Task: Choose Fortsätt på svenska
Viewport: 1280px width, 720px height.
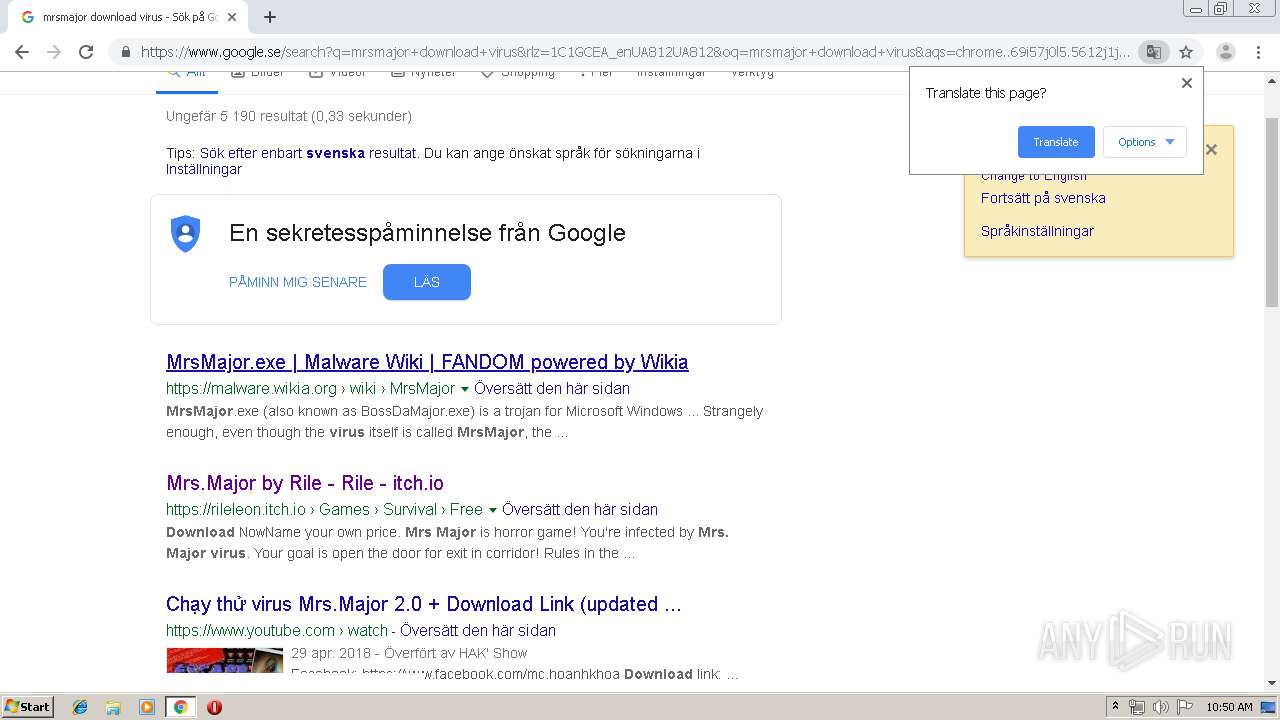Action: pyautogui.click(x=1043, y=198)
